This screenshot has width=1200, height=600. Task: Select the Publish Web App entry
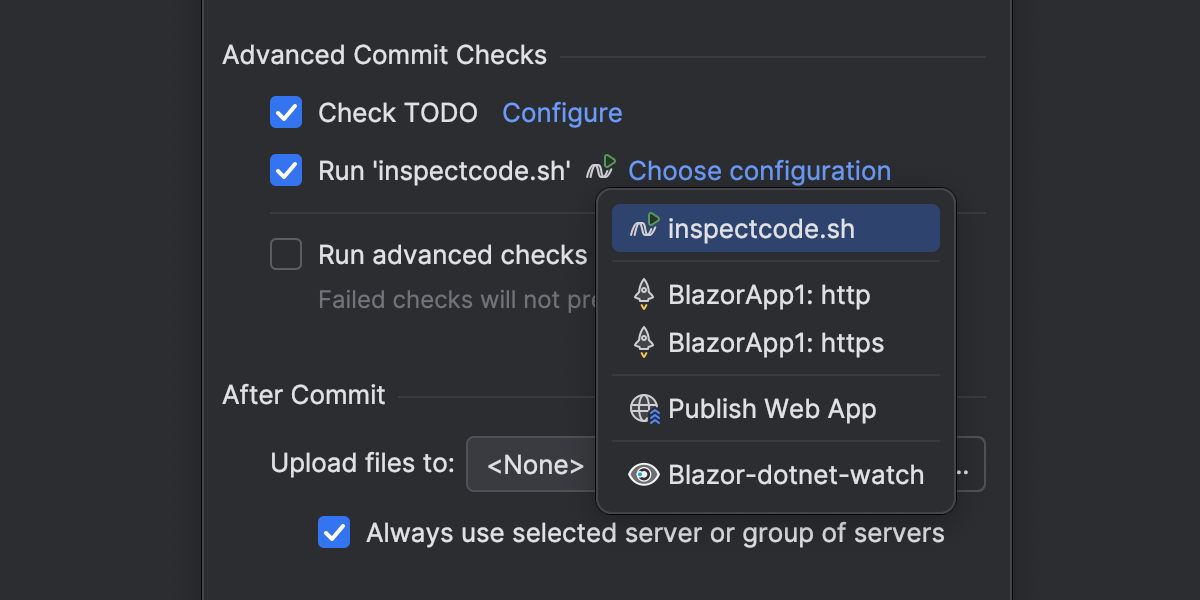point(772,409)
